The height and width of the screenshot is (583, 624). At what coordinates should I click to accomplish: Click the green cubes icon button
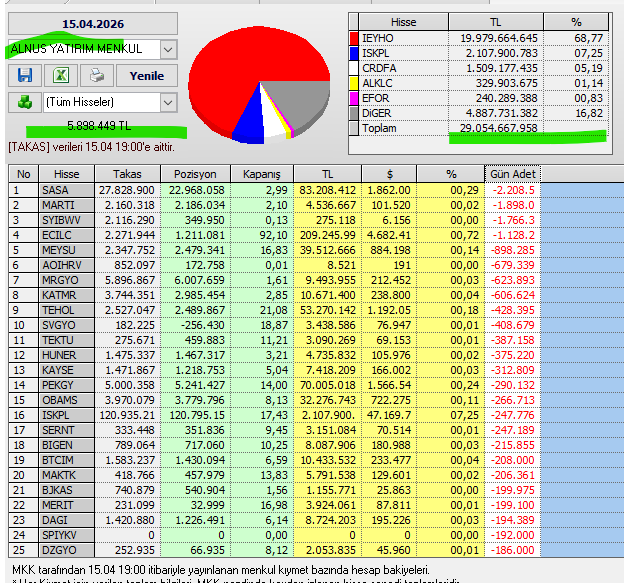point(25,102)
